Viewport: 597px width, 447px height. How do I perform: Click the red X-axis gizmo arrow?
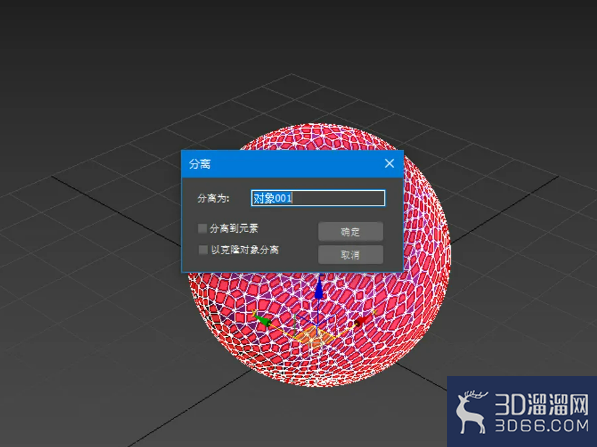[x=362, y=321]
